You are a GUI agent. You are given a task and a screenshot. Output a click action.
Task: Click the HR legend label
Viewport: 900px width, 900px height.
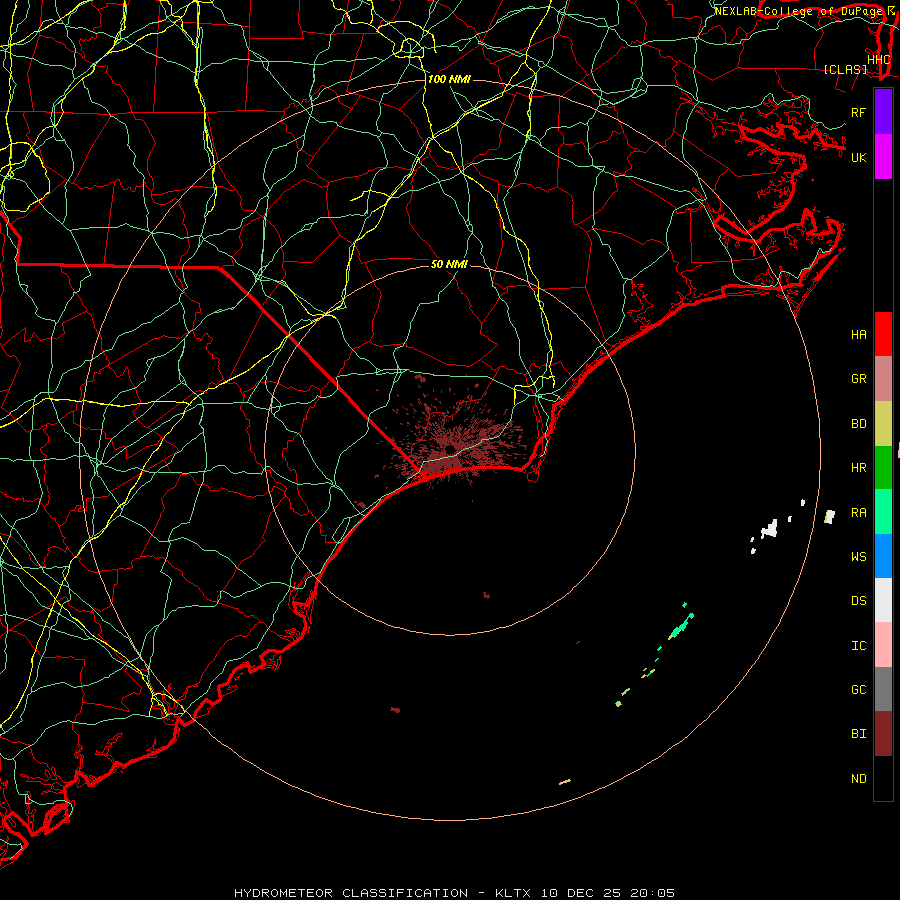(x=858, y=468)
